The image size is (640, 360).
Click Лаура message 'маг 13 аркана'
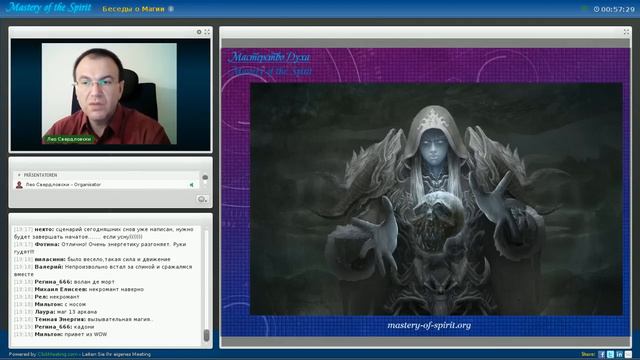pyautogui.click(x=56, y=312)
